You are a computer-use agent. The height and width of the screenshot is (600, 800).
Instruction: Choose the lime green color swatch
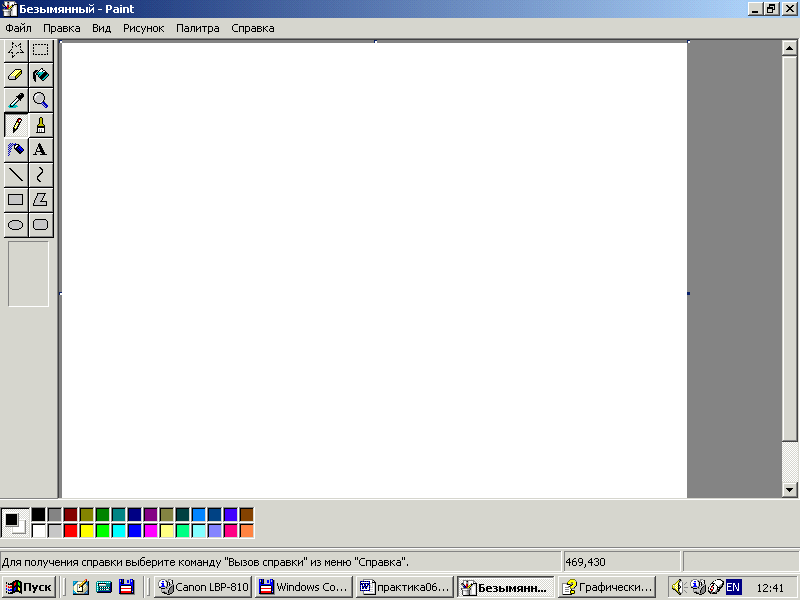(103, 531)
